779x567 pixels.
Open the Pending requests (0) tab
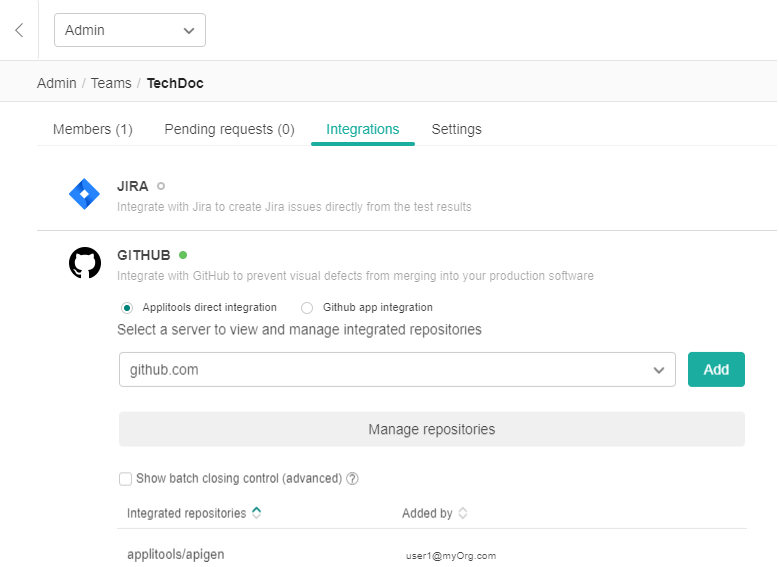229,129
